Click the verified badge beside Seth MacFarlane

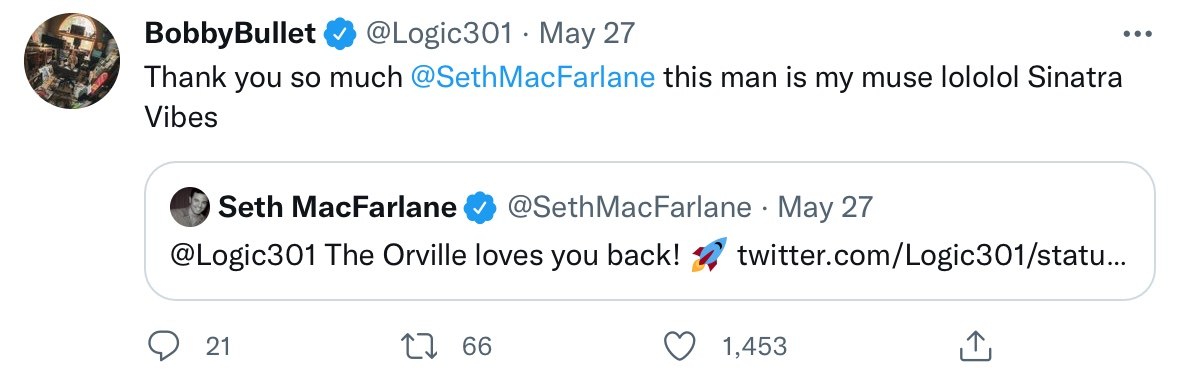tap(480, 208)
